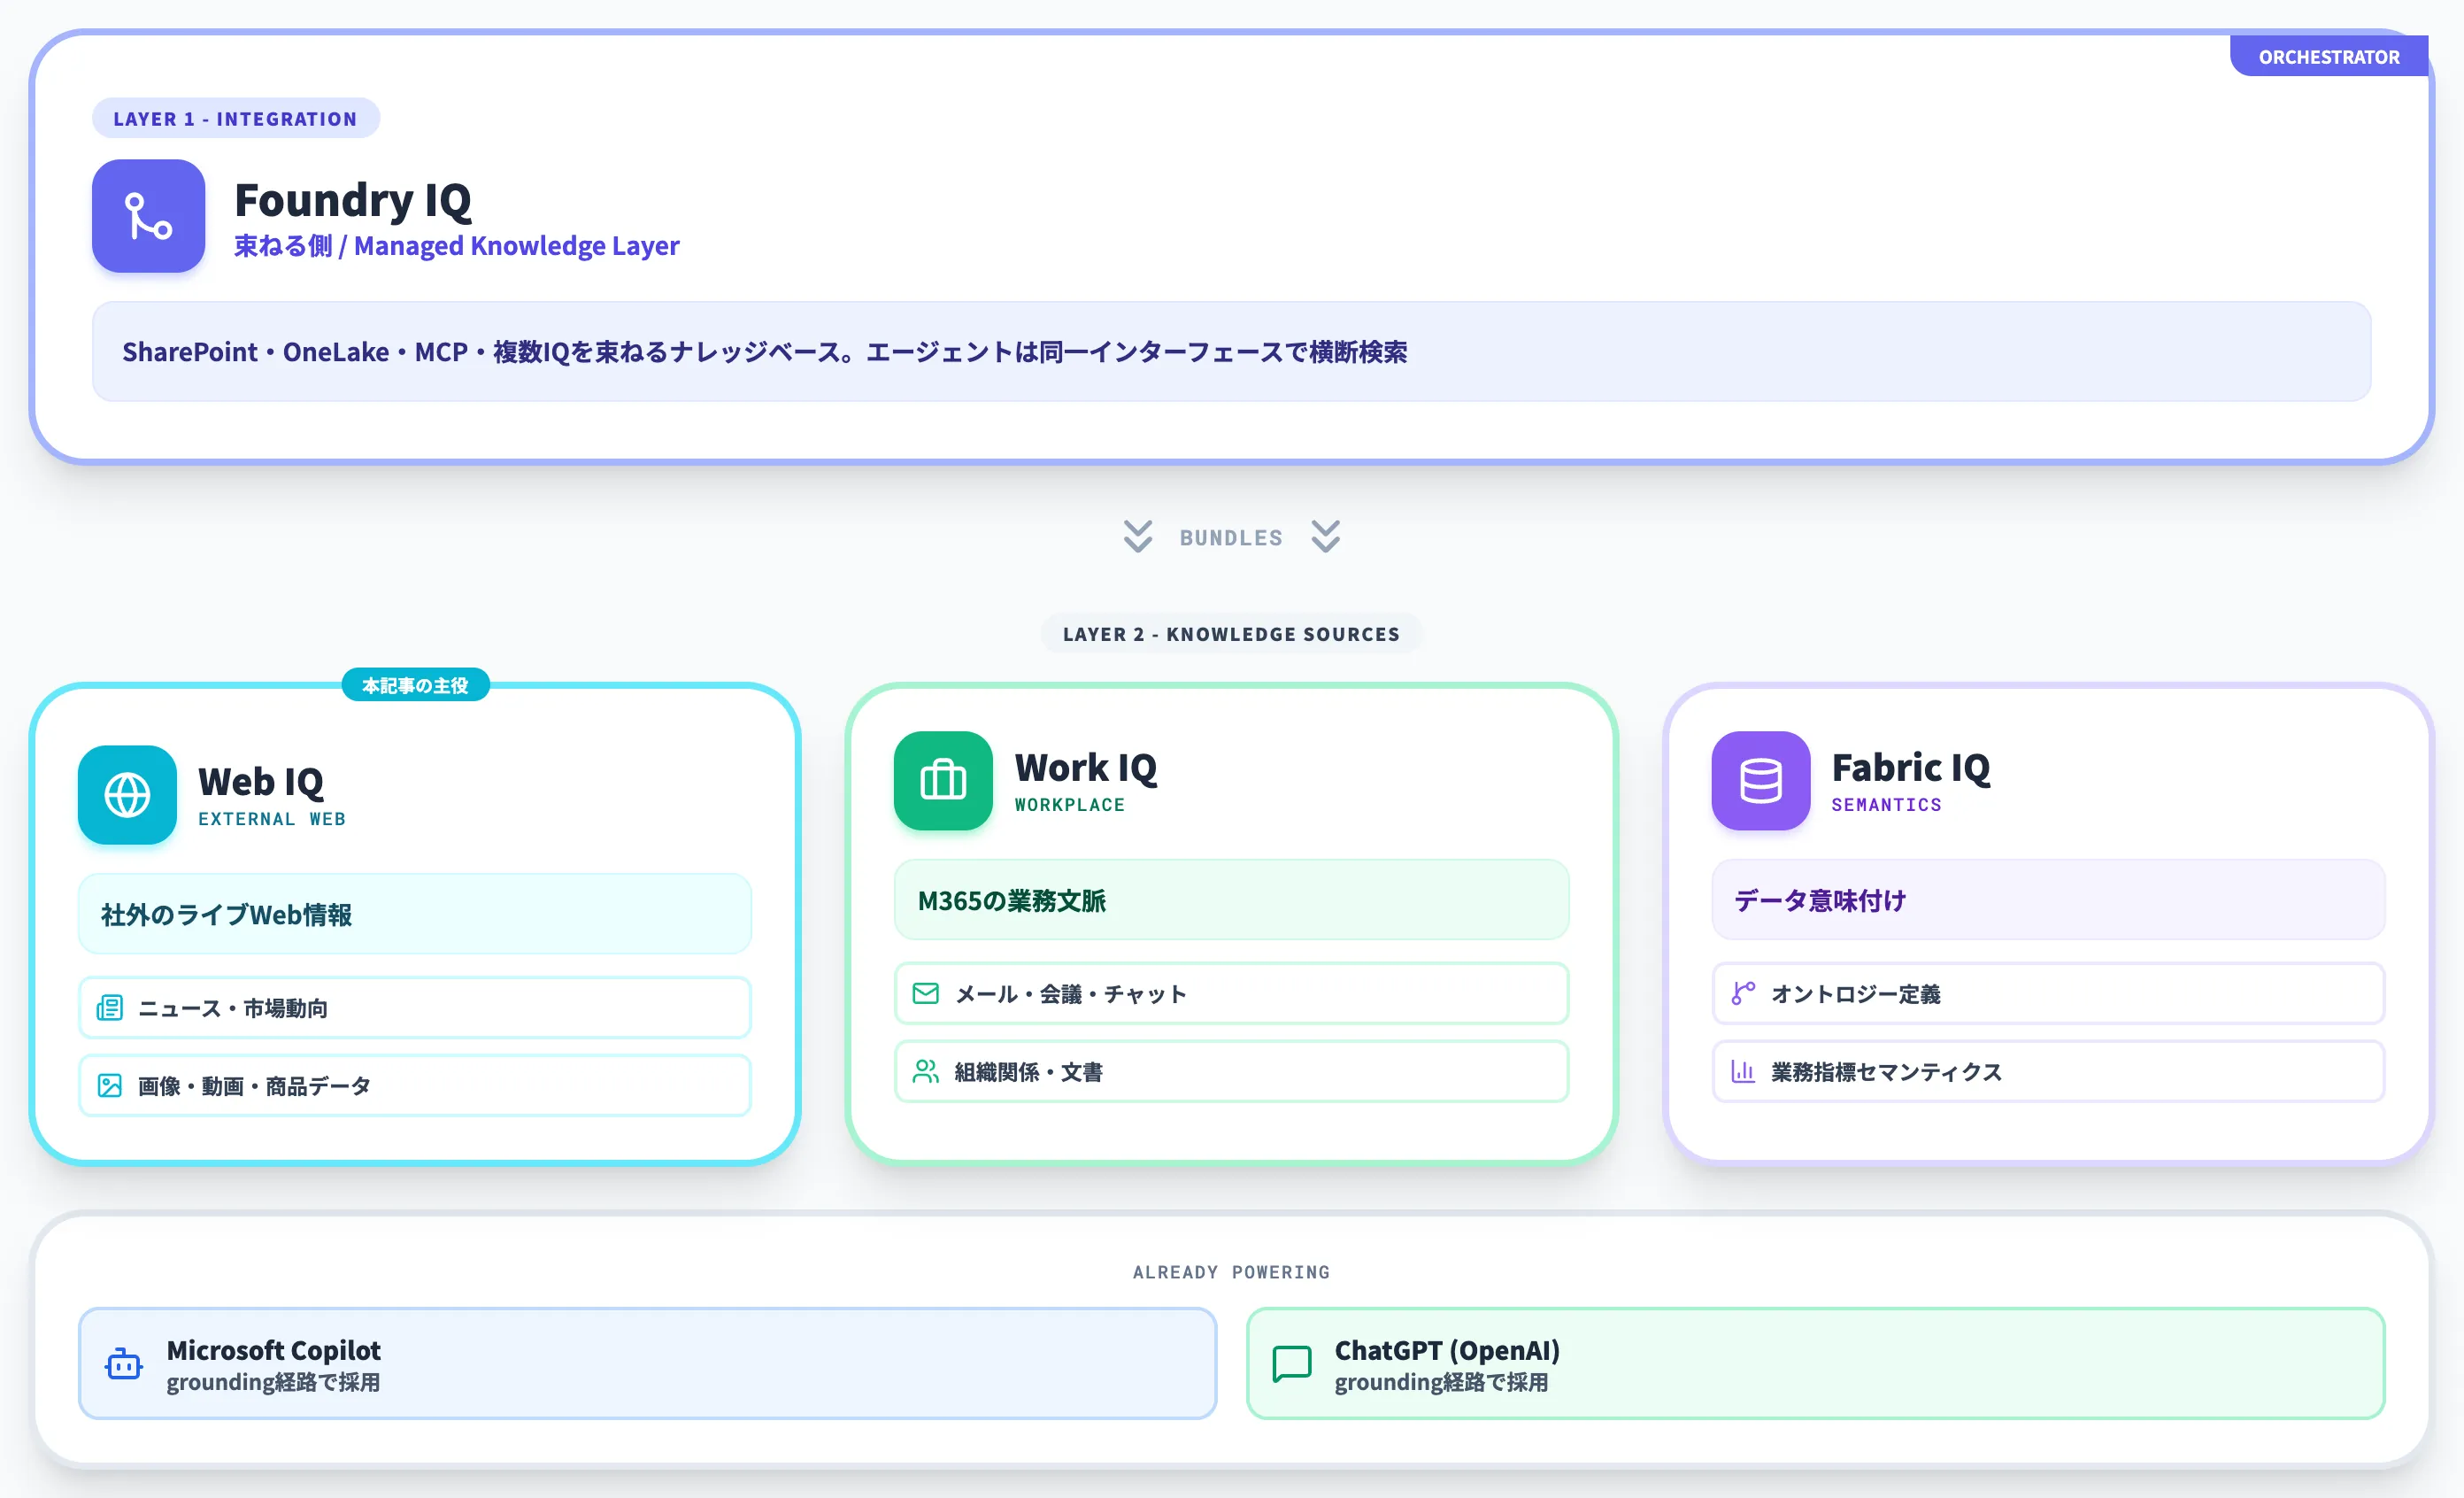
Task: Click the newspaper icon beside ニュース・市場動向
Action: tap(110, 1008)
